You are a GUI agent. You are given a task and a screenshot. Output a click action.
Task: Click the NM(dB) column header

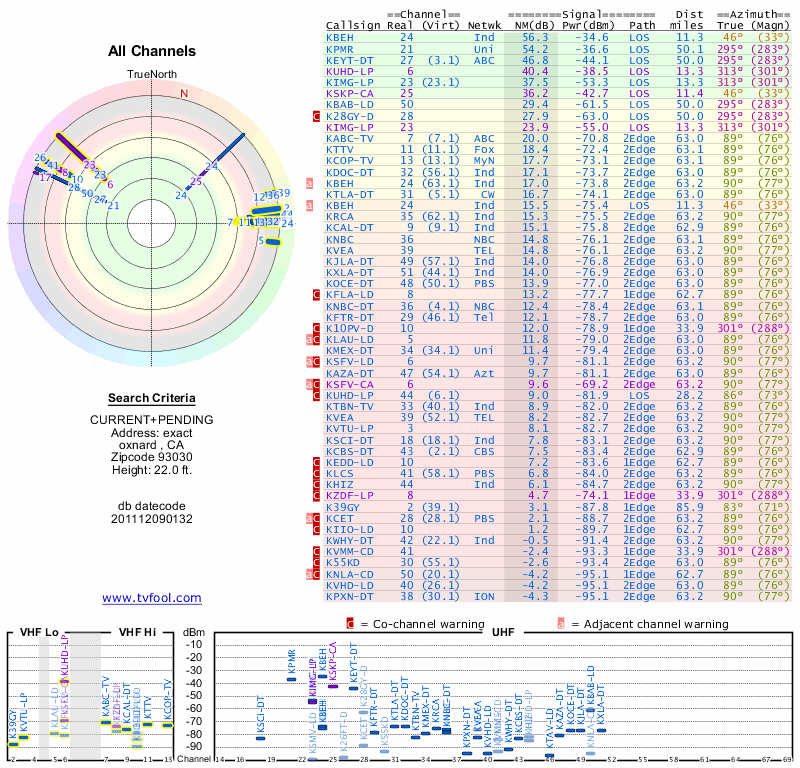535,26
